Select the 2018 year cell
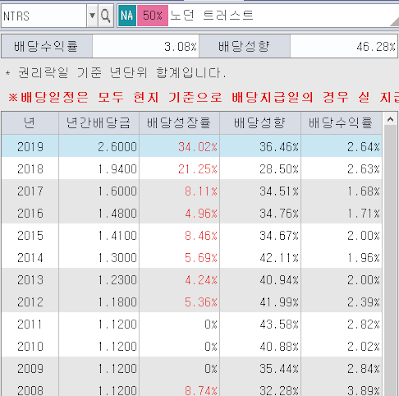Screen dimensions: 399x396 click(30, 169)
